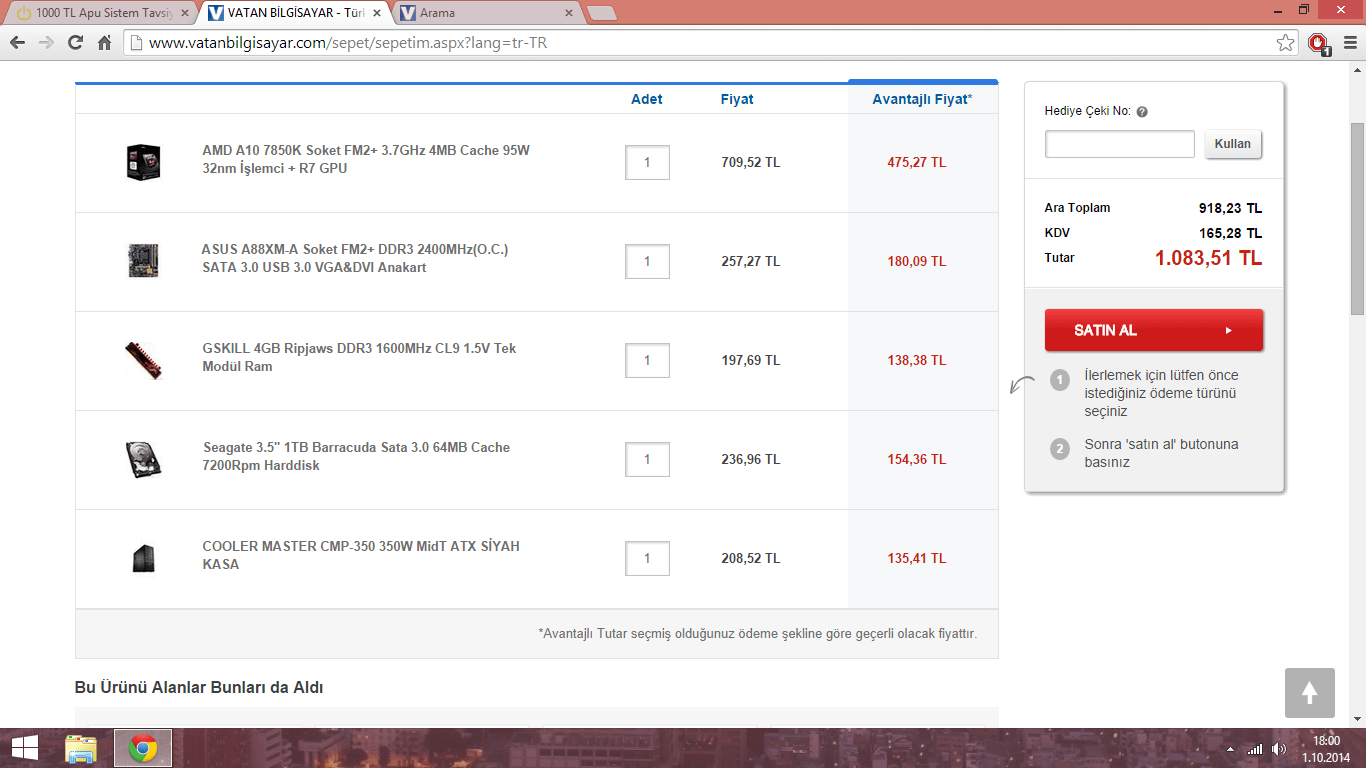Open the Seagate 1TB Barracuda product link
This screenshot has height=768, width=1366.
356,457
